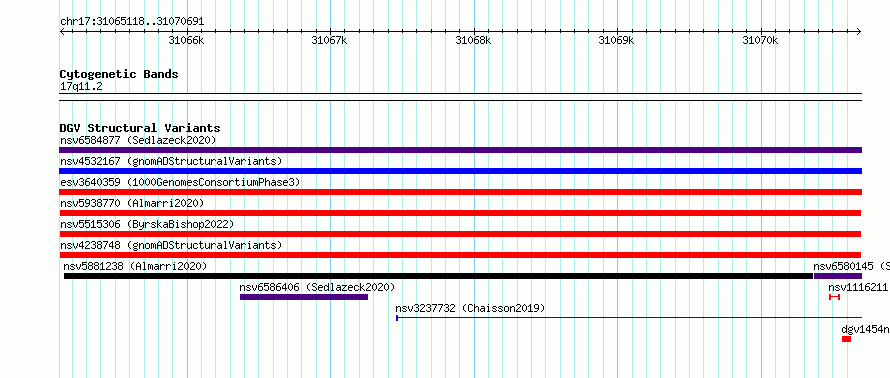Select the red esv3640359 variant bar

click(460, 192)
